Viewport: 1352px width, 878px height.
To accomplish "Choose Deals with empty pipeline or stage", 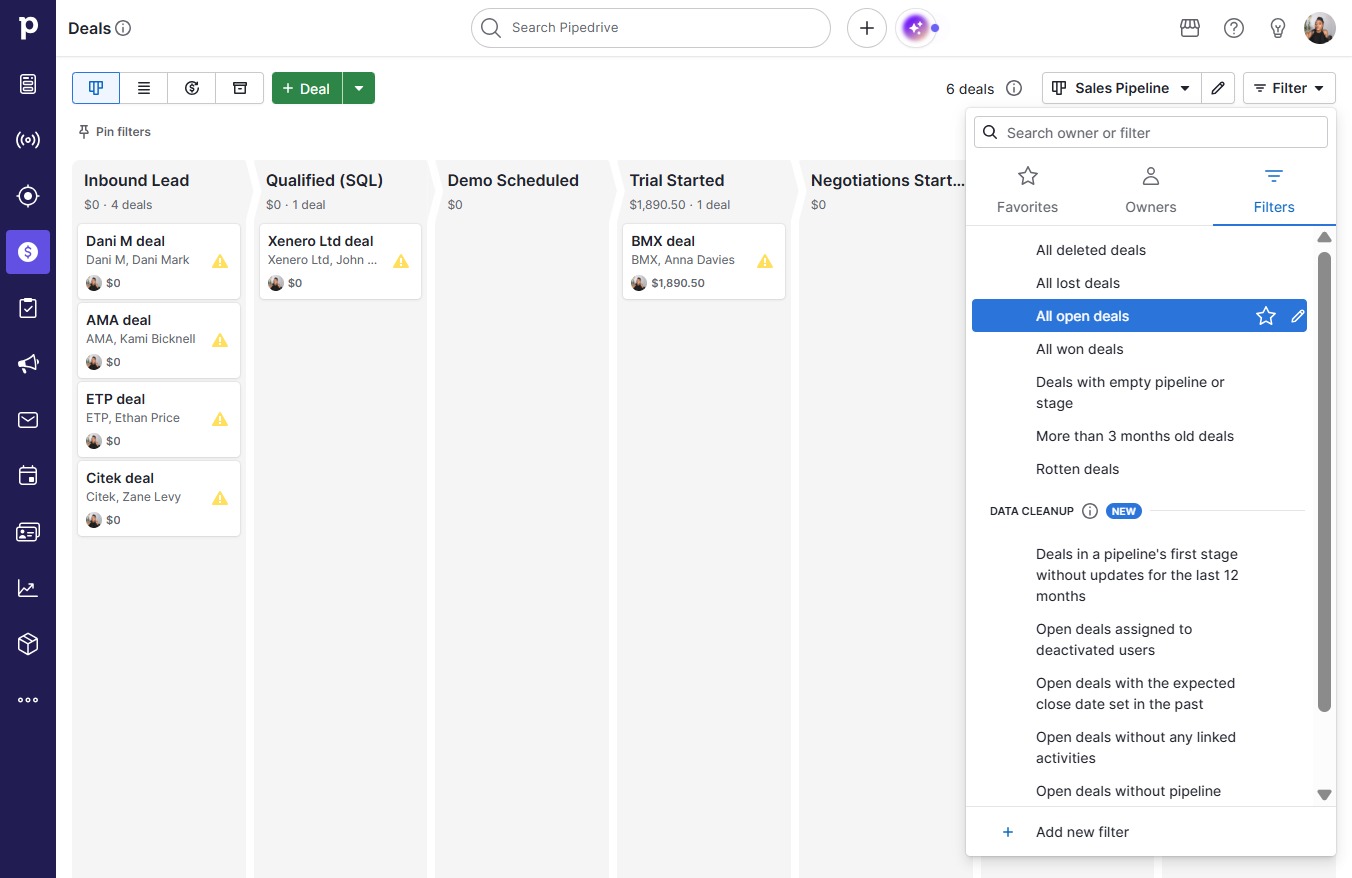I will point(1139,393).
